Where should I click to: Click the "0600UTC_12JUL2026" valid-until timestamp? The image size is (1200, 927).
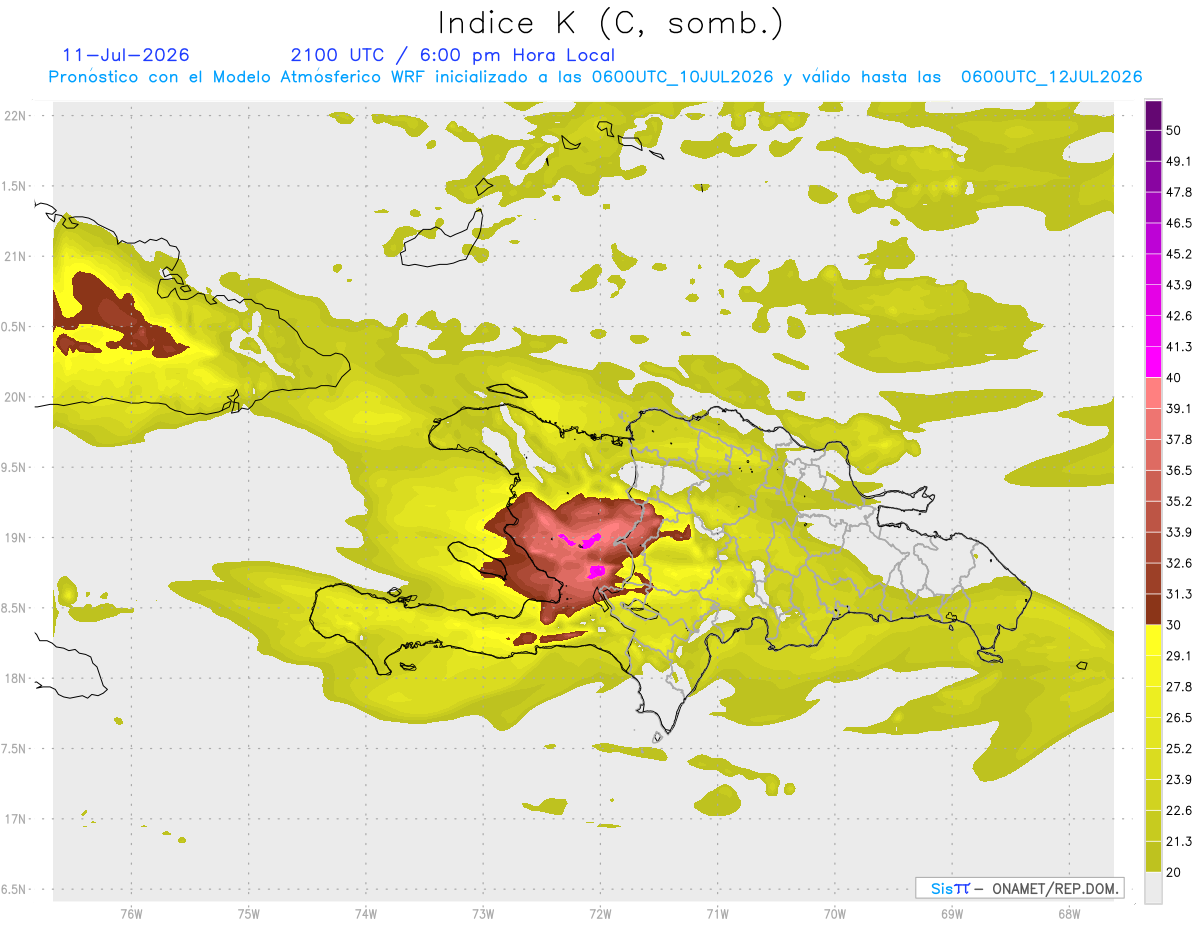pos(1051,77)
